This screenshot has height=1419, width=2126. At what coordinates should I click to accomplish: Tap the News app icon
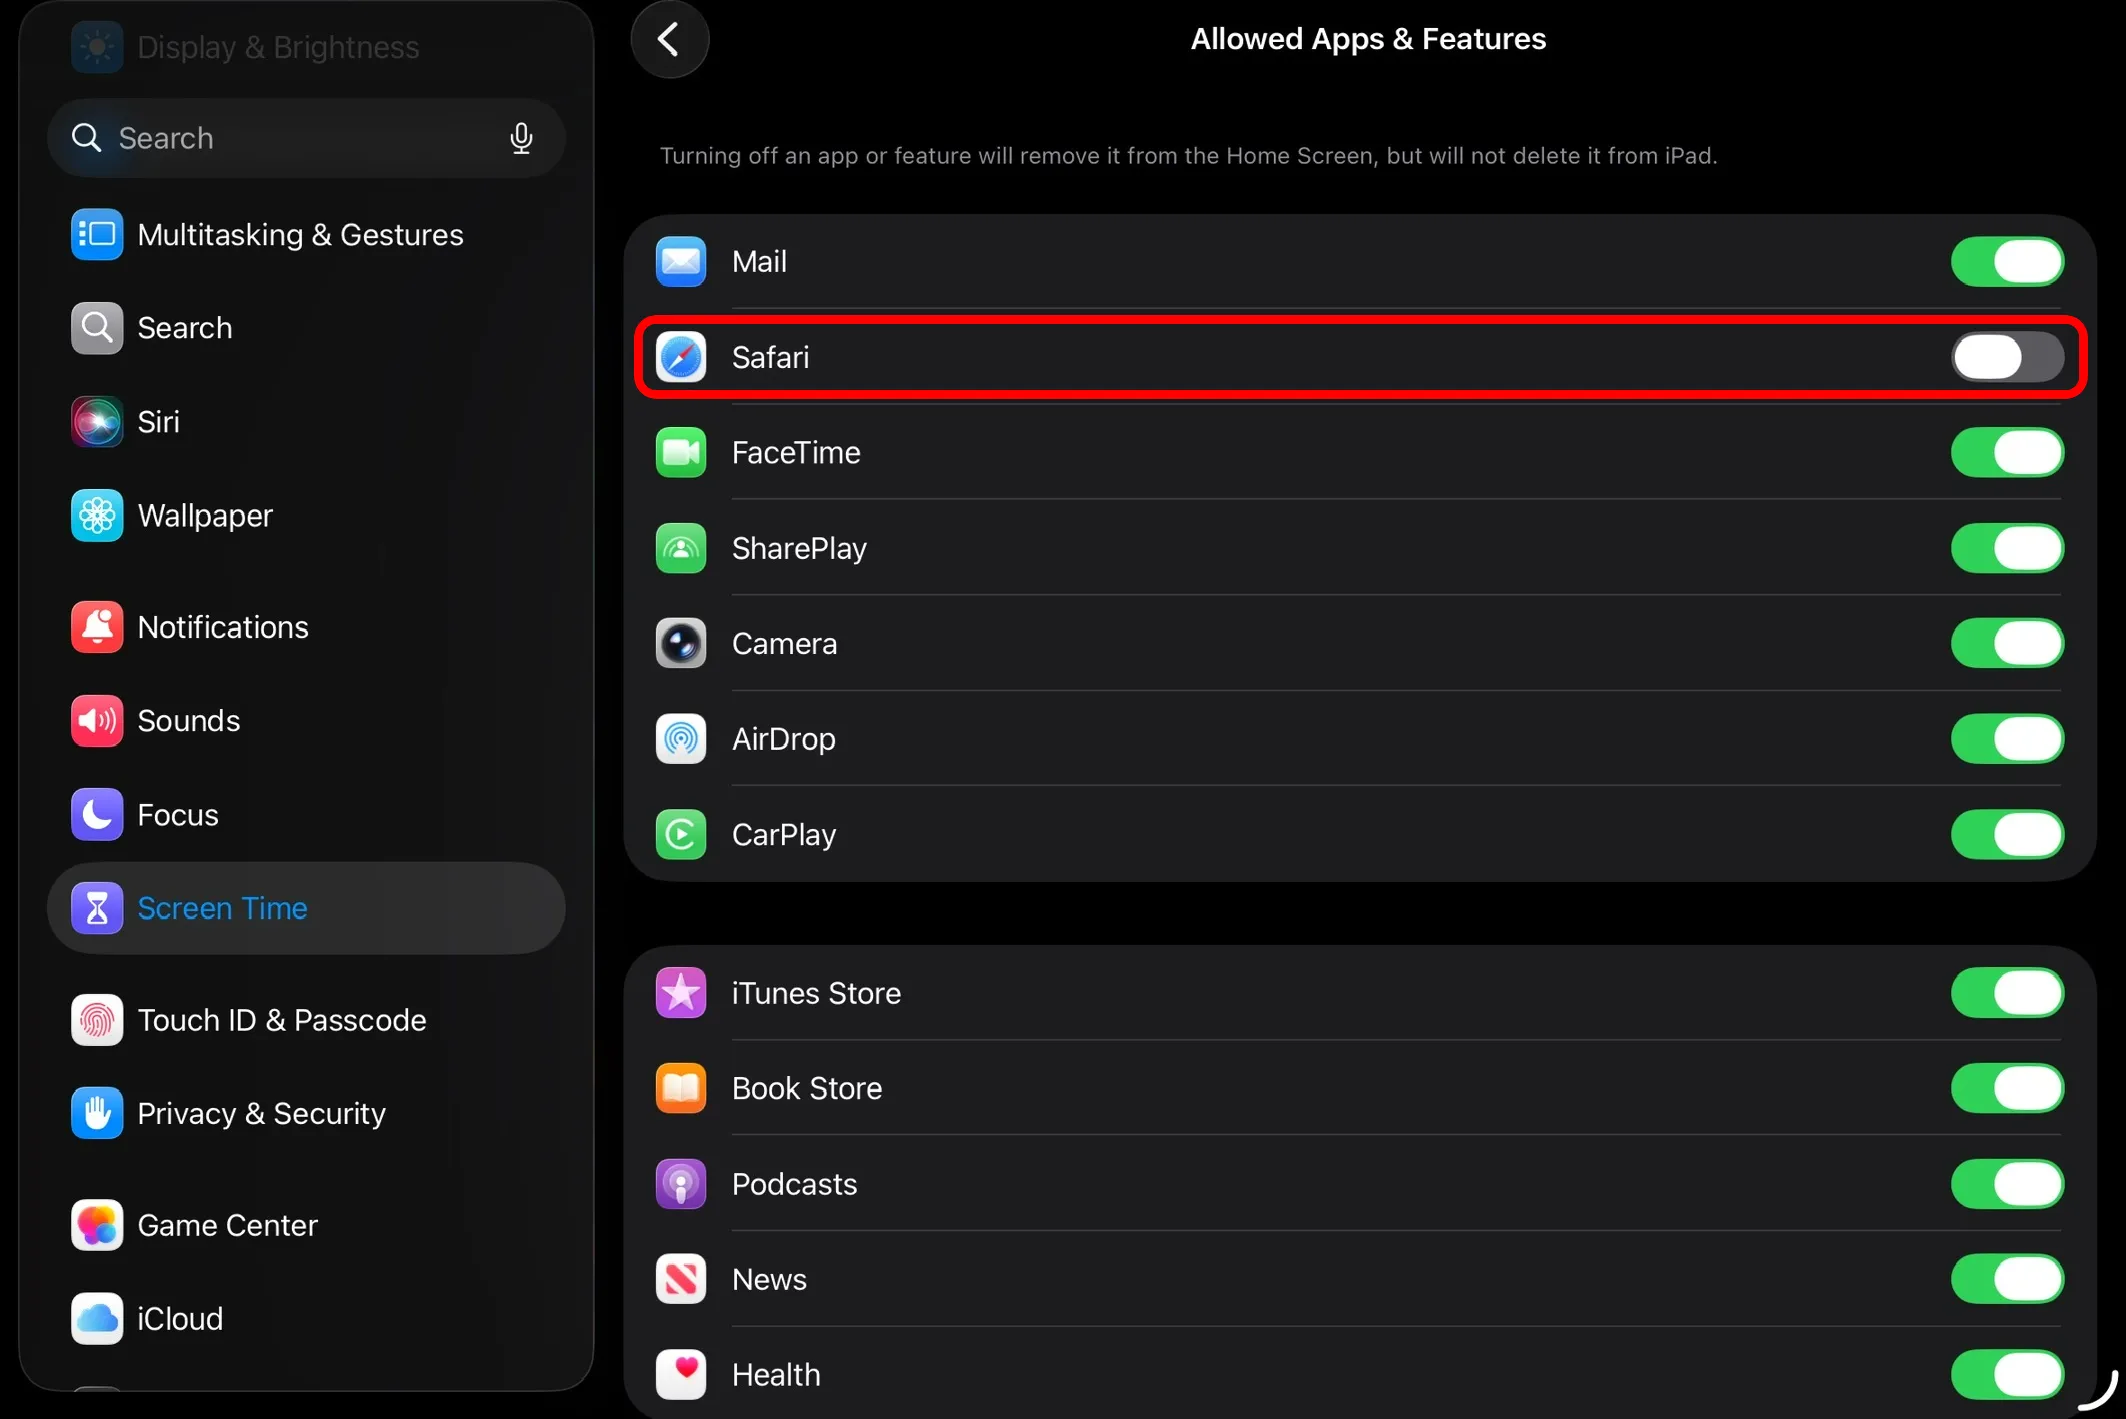click(681, 1279)
